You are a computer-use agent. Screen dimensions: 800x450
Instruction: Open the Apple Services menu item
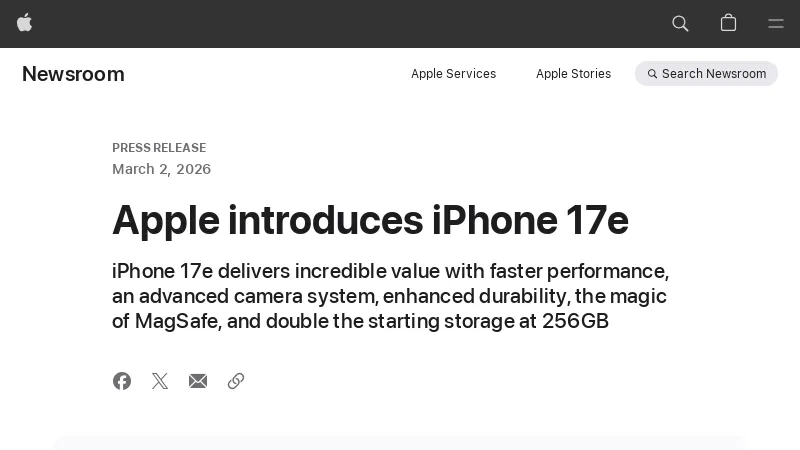453,74
